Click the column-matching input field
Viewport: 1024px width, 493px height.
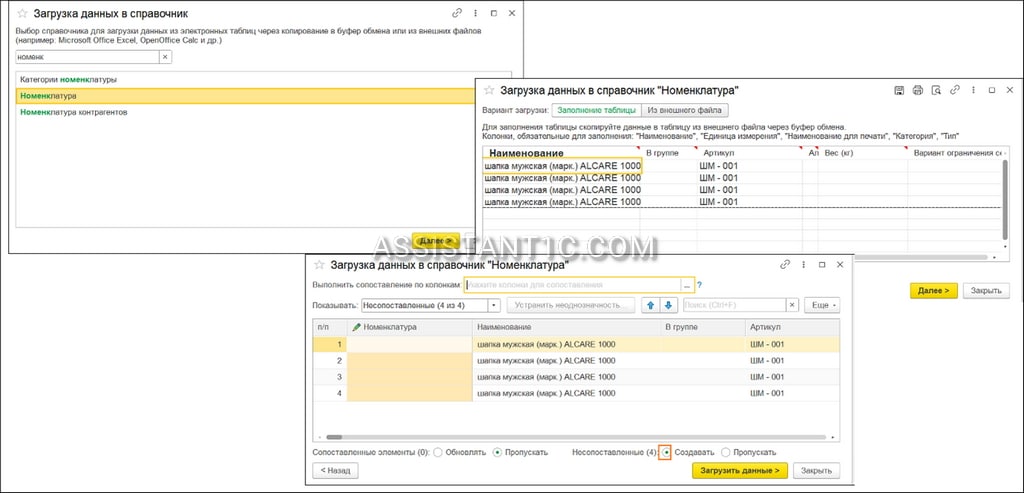click(x=573, y=285)
